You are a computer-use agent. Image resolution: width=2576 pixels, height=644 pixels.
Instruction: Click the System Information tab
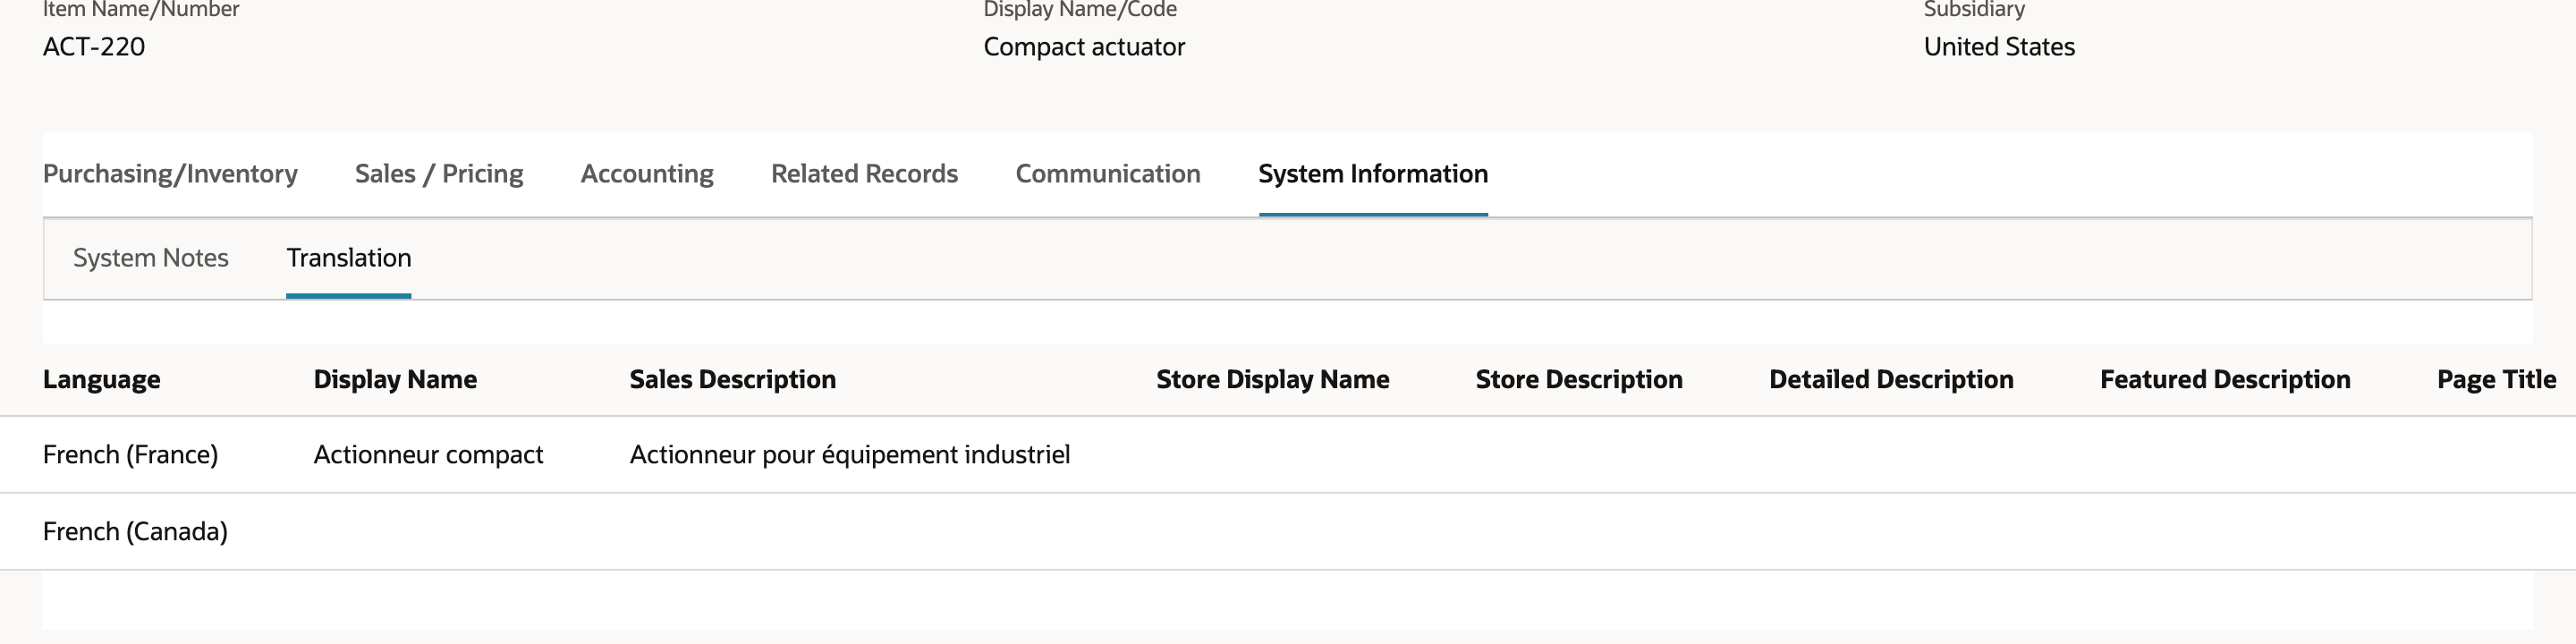[1373, 174]
